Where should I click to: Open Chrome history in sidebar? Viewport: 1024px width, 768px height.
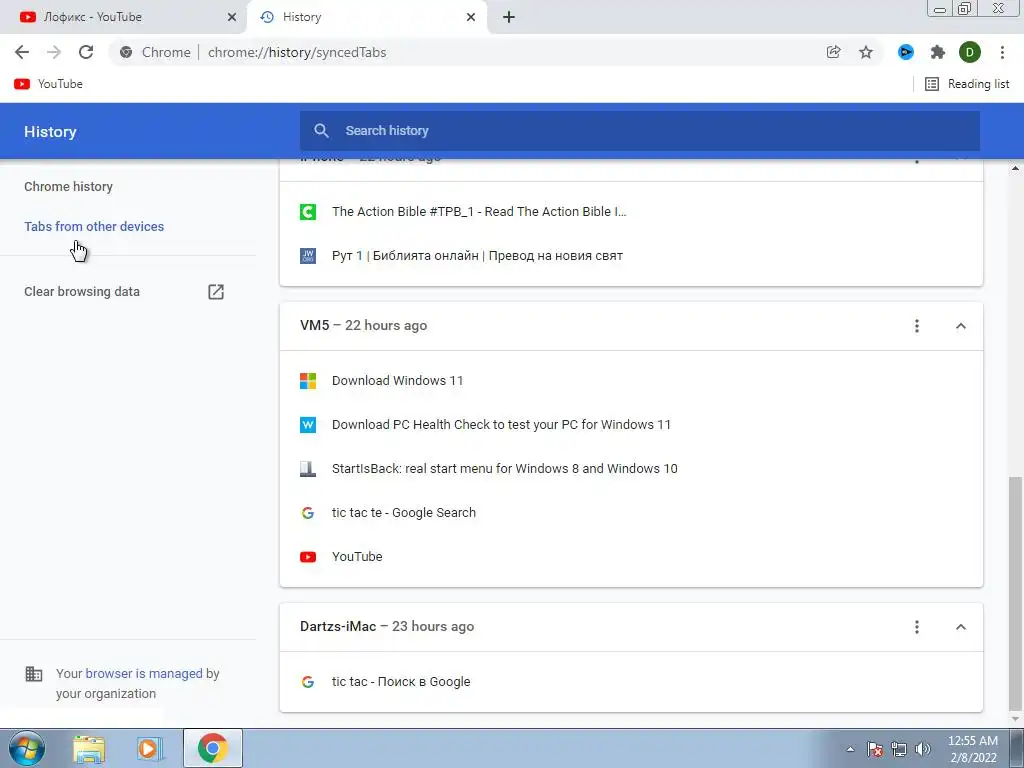click(69, 187)
